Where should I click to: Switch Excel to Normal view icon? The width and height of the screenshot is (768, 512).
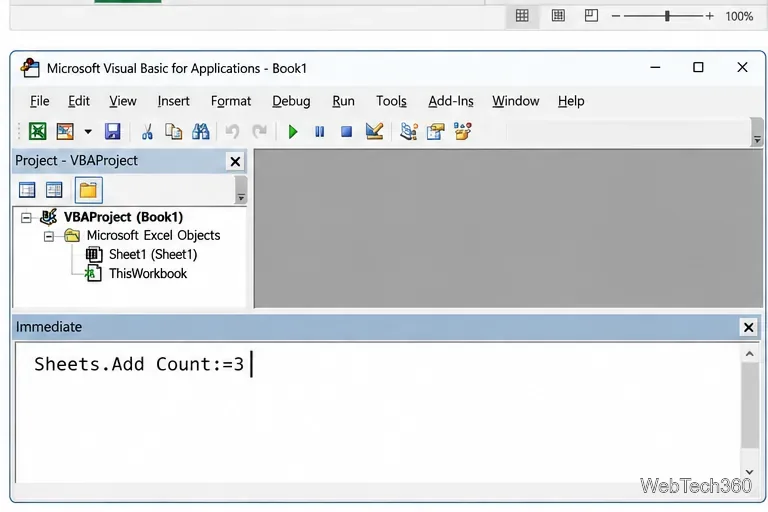coord(522,16)
